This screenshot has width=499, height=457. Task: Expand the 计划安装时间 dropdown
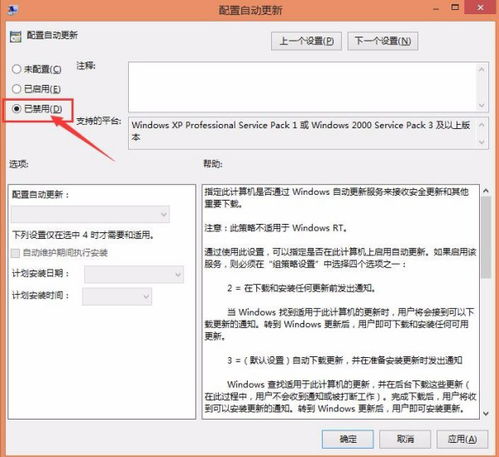point(117,296)
